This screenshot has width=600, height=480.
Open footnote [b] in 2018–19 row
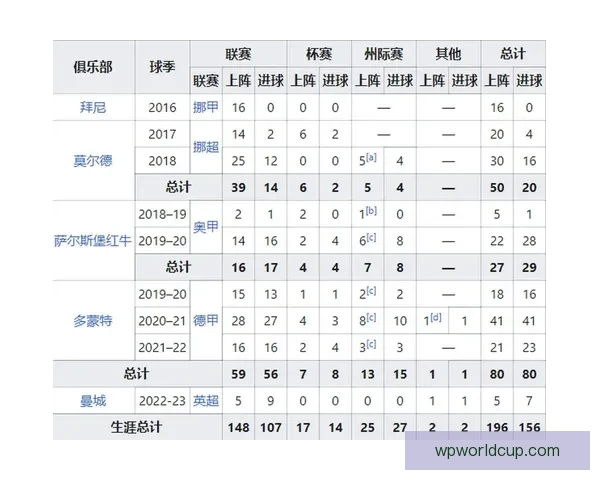point(371,211)
